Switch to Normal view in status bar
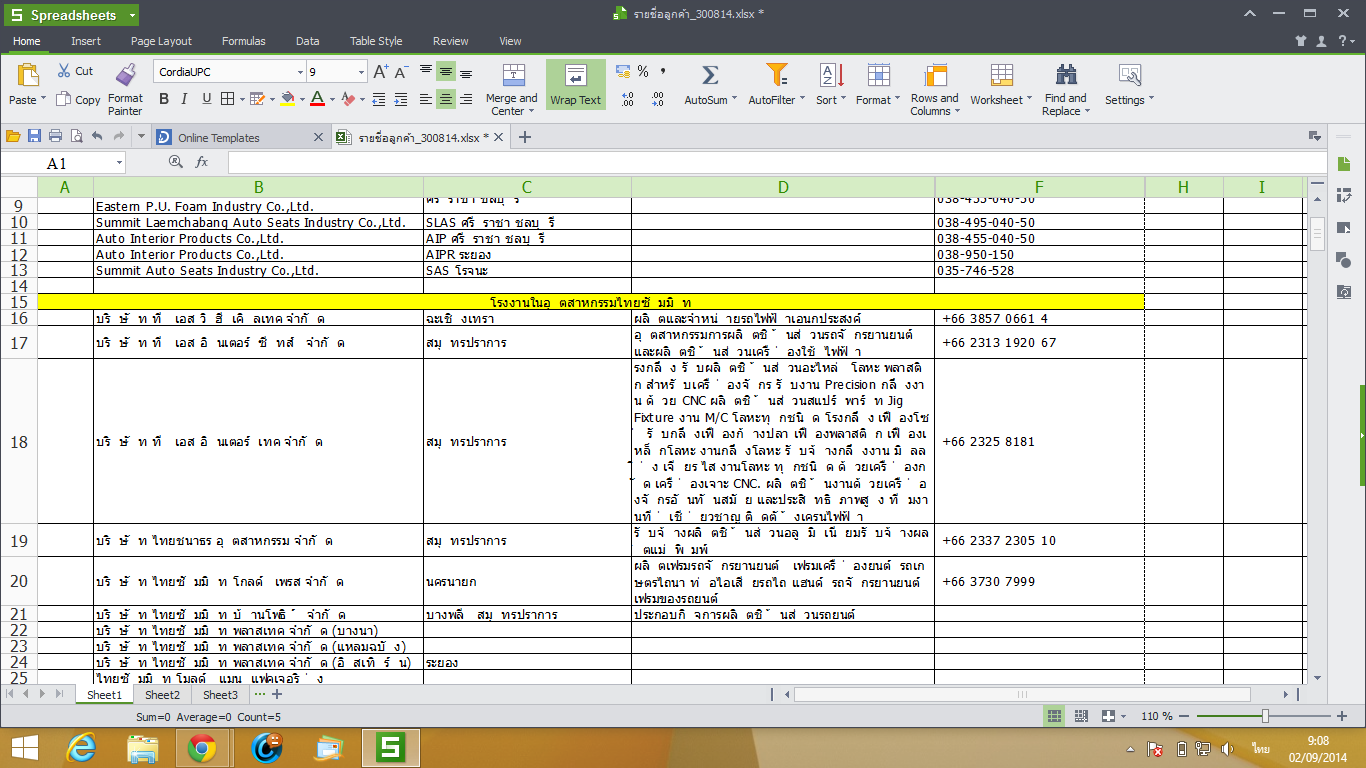Viewport: 1366px width, 768px height. (1054, 716)
